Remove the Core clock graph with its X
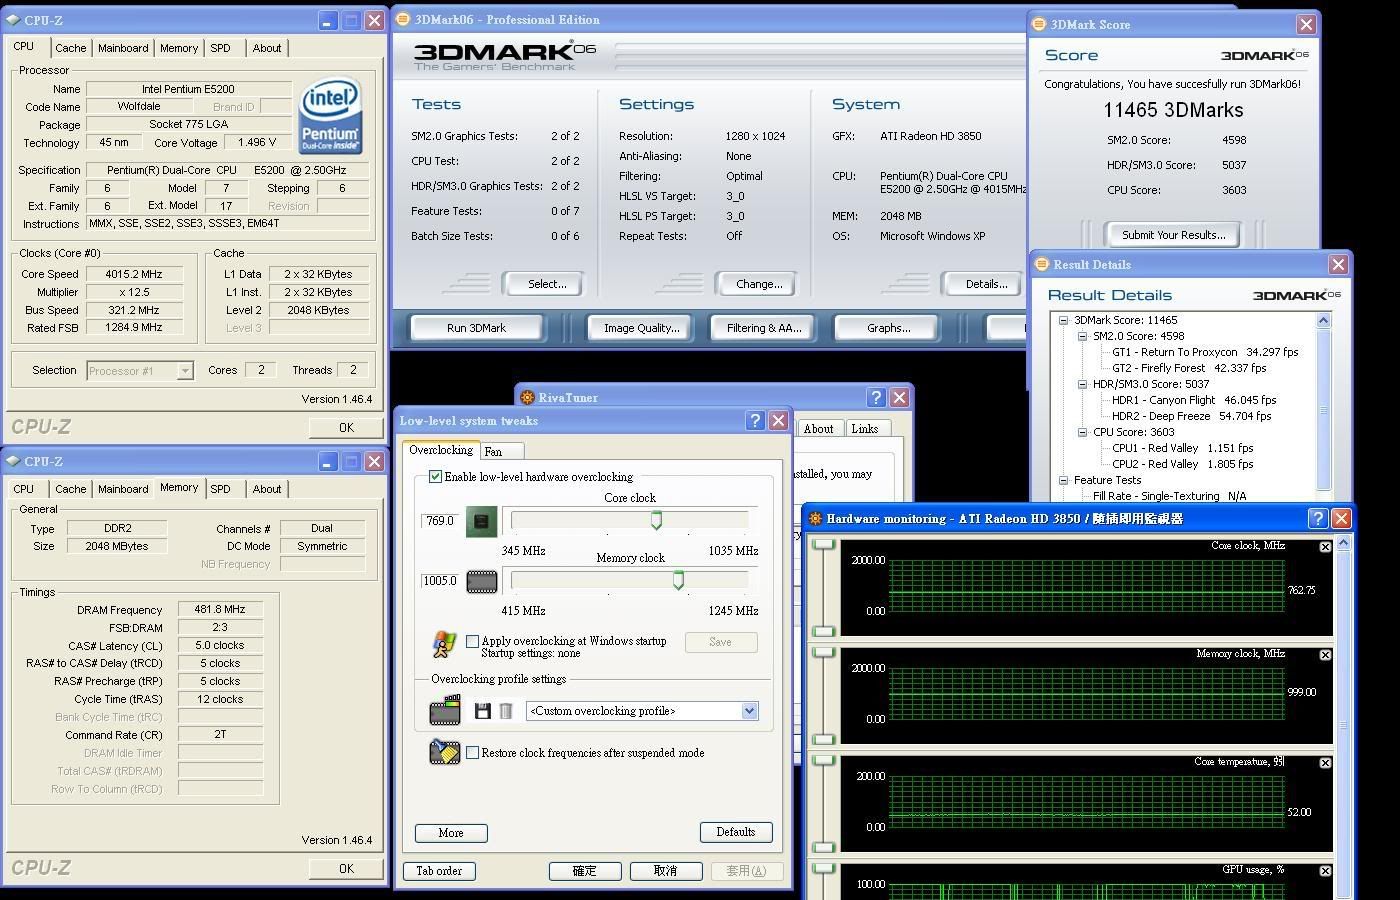1400x900 pixels. click(x=1325, y=547)
